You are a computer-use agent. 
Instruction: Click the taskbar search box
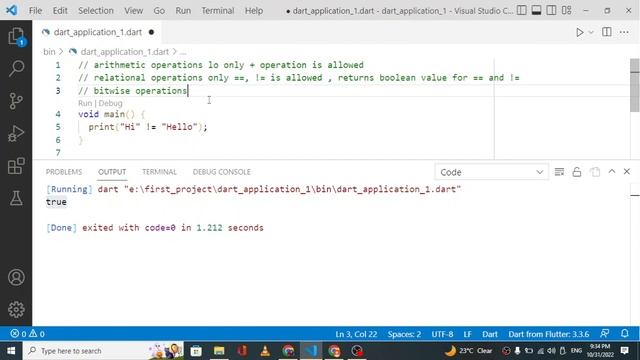[103, 351]
